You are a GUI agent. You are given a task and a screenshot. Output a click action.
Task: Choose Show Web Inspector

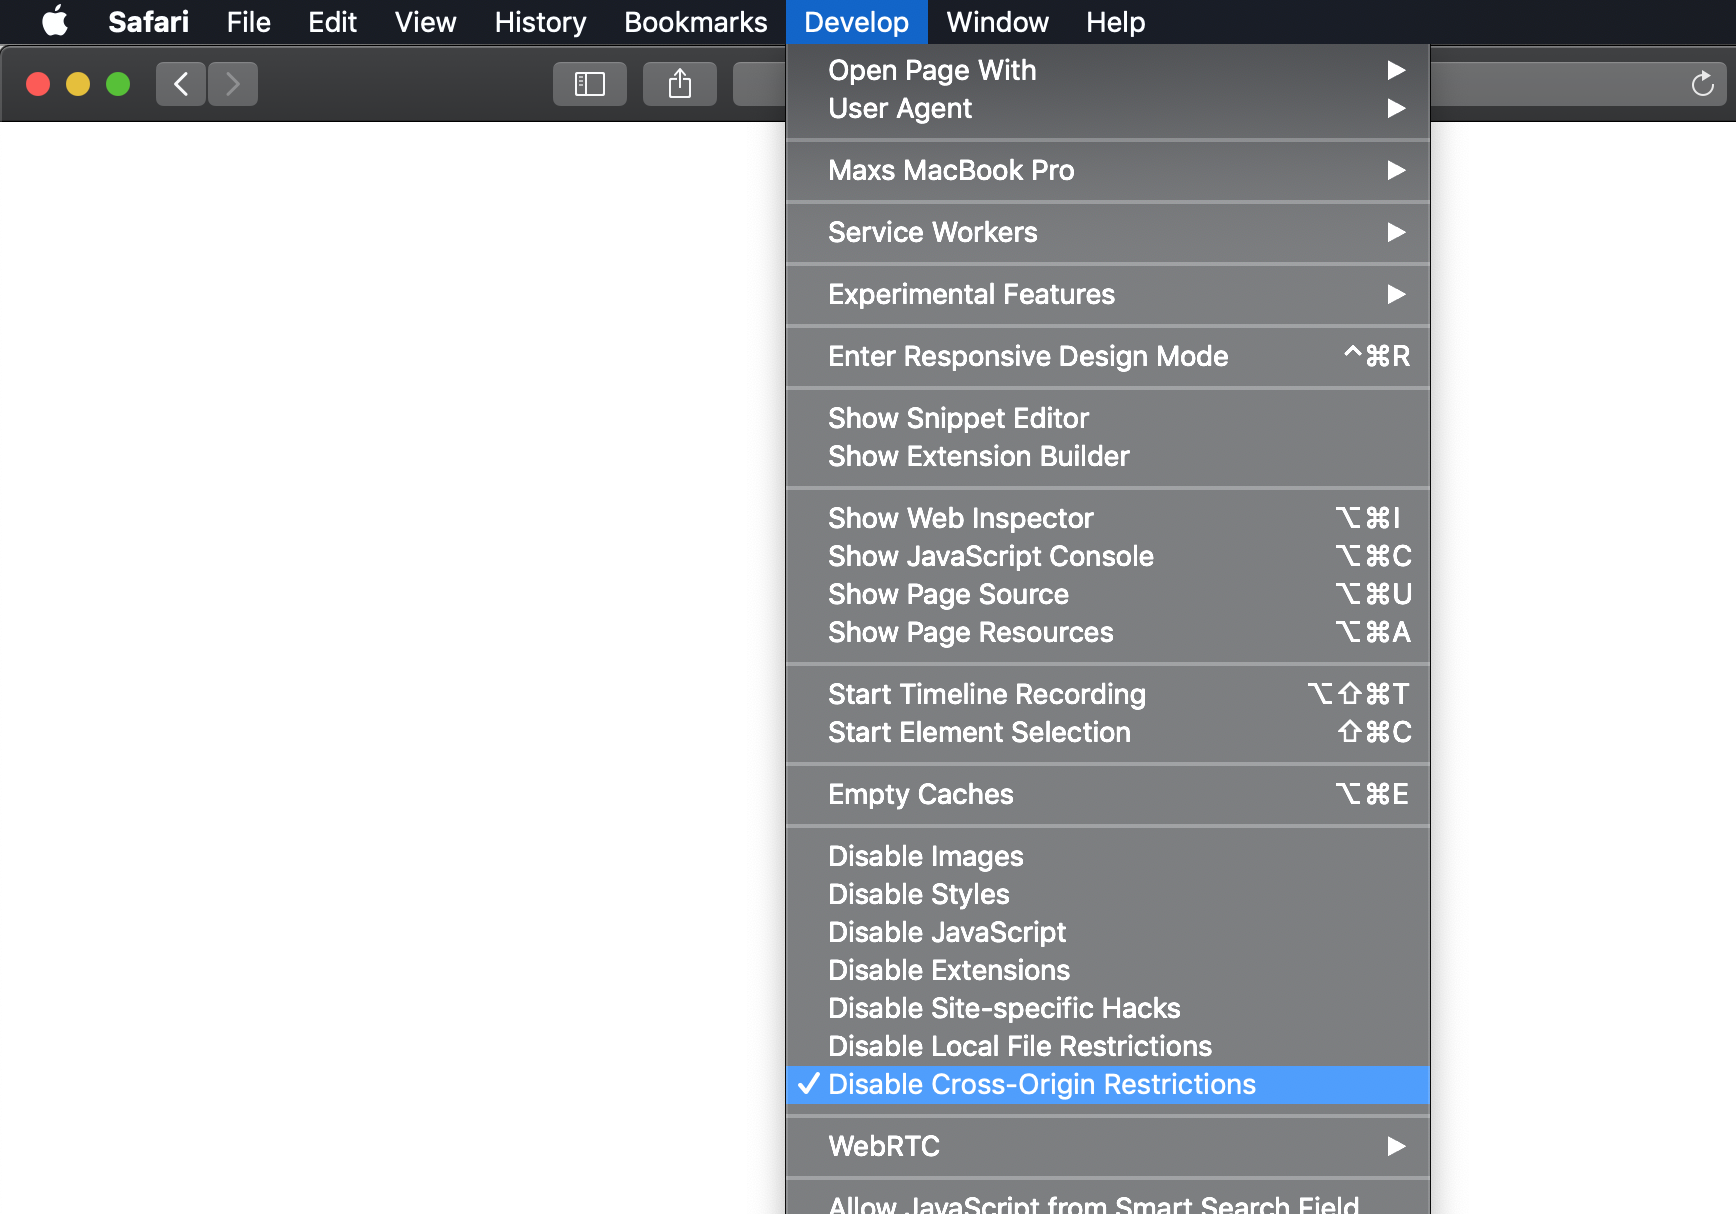(1108, 518)
